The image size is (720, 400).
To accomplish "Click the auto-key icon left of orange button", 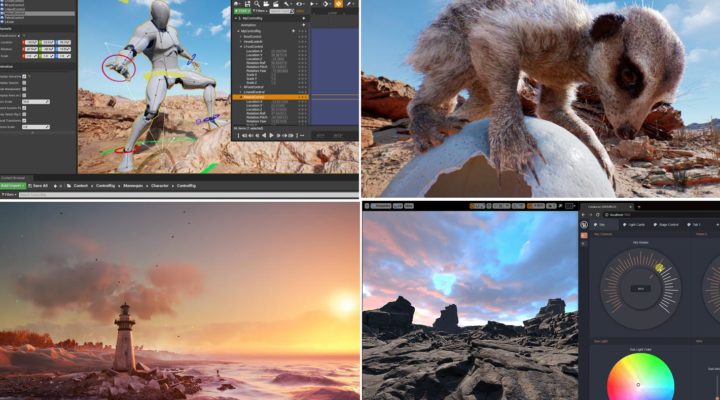I will click(x=326, y=4).
